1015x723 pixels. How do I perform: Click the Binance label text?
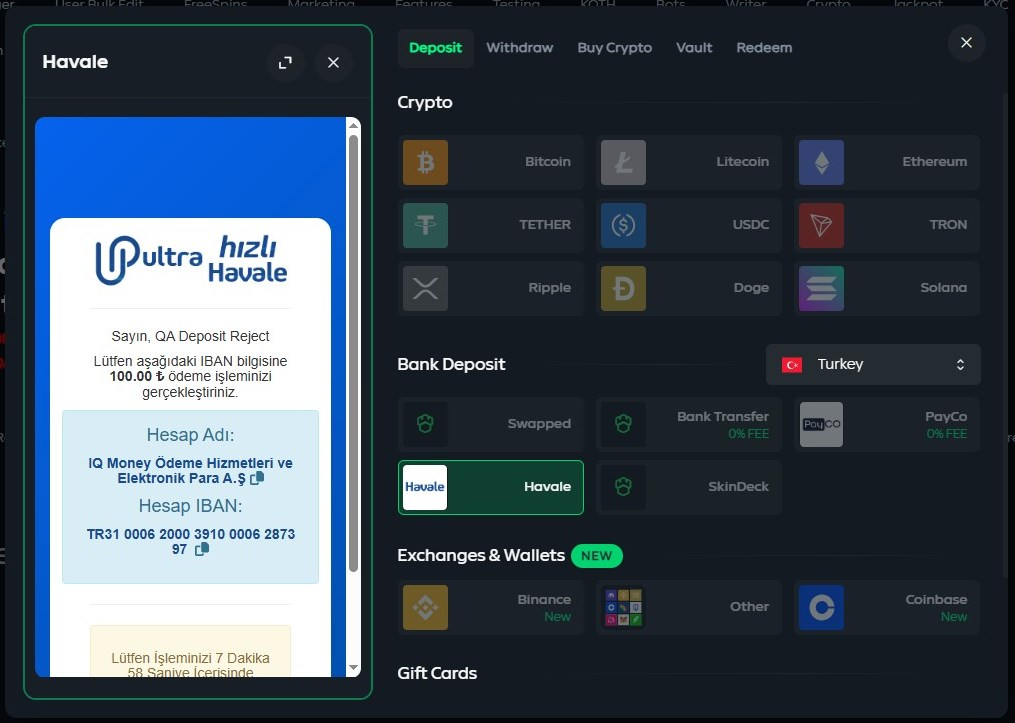(x=544, y=599)
